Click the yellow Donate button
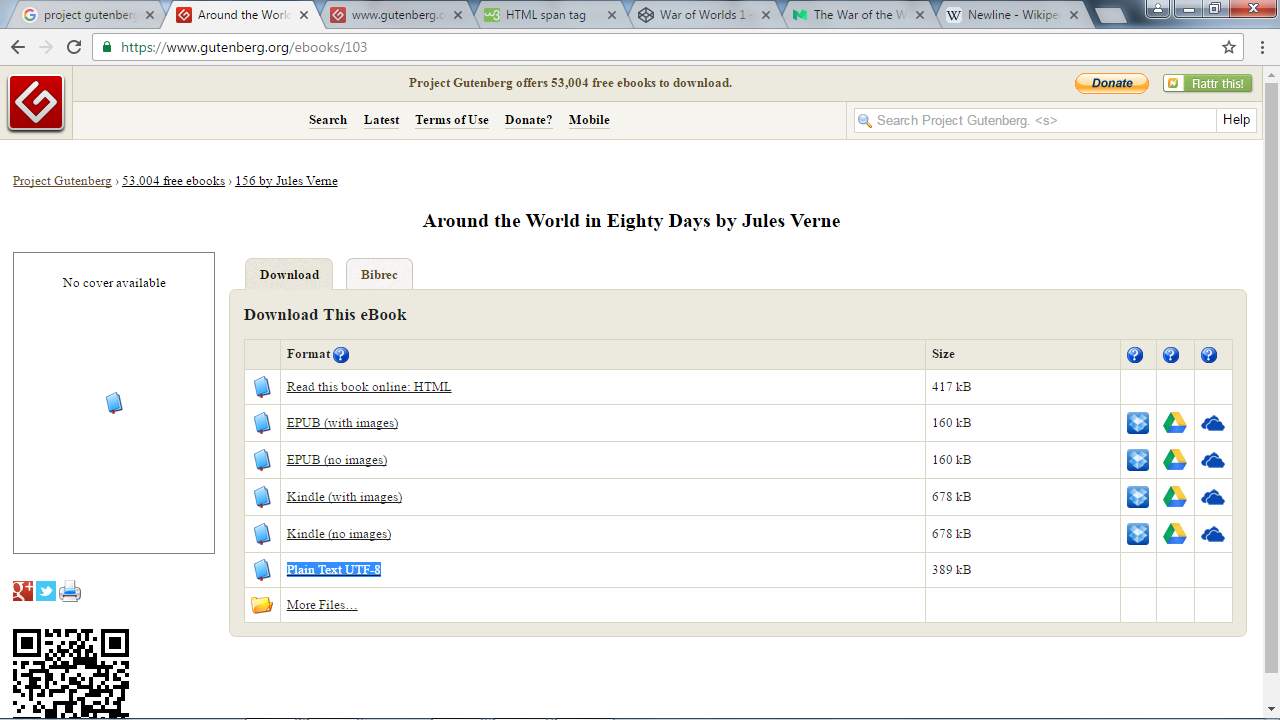The height and width of the screenshot is (720, 1280). (x=1112, y=83)
